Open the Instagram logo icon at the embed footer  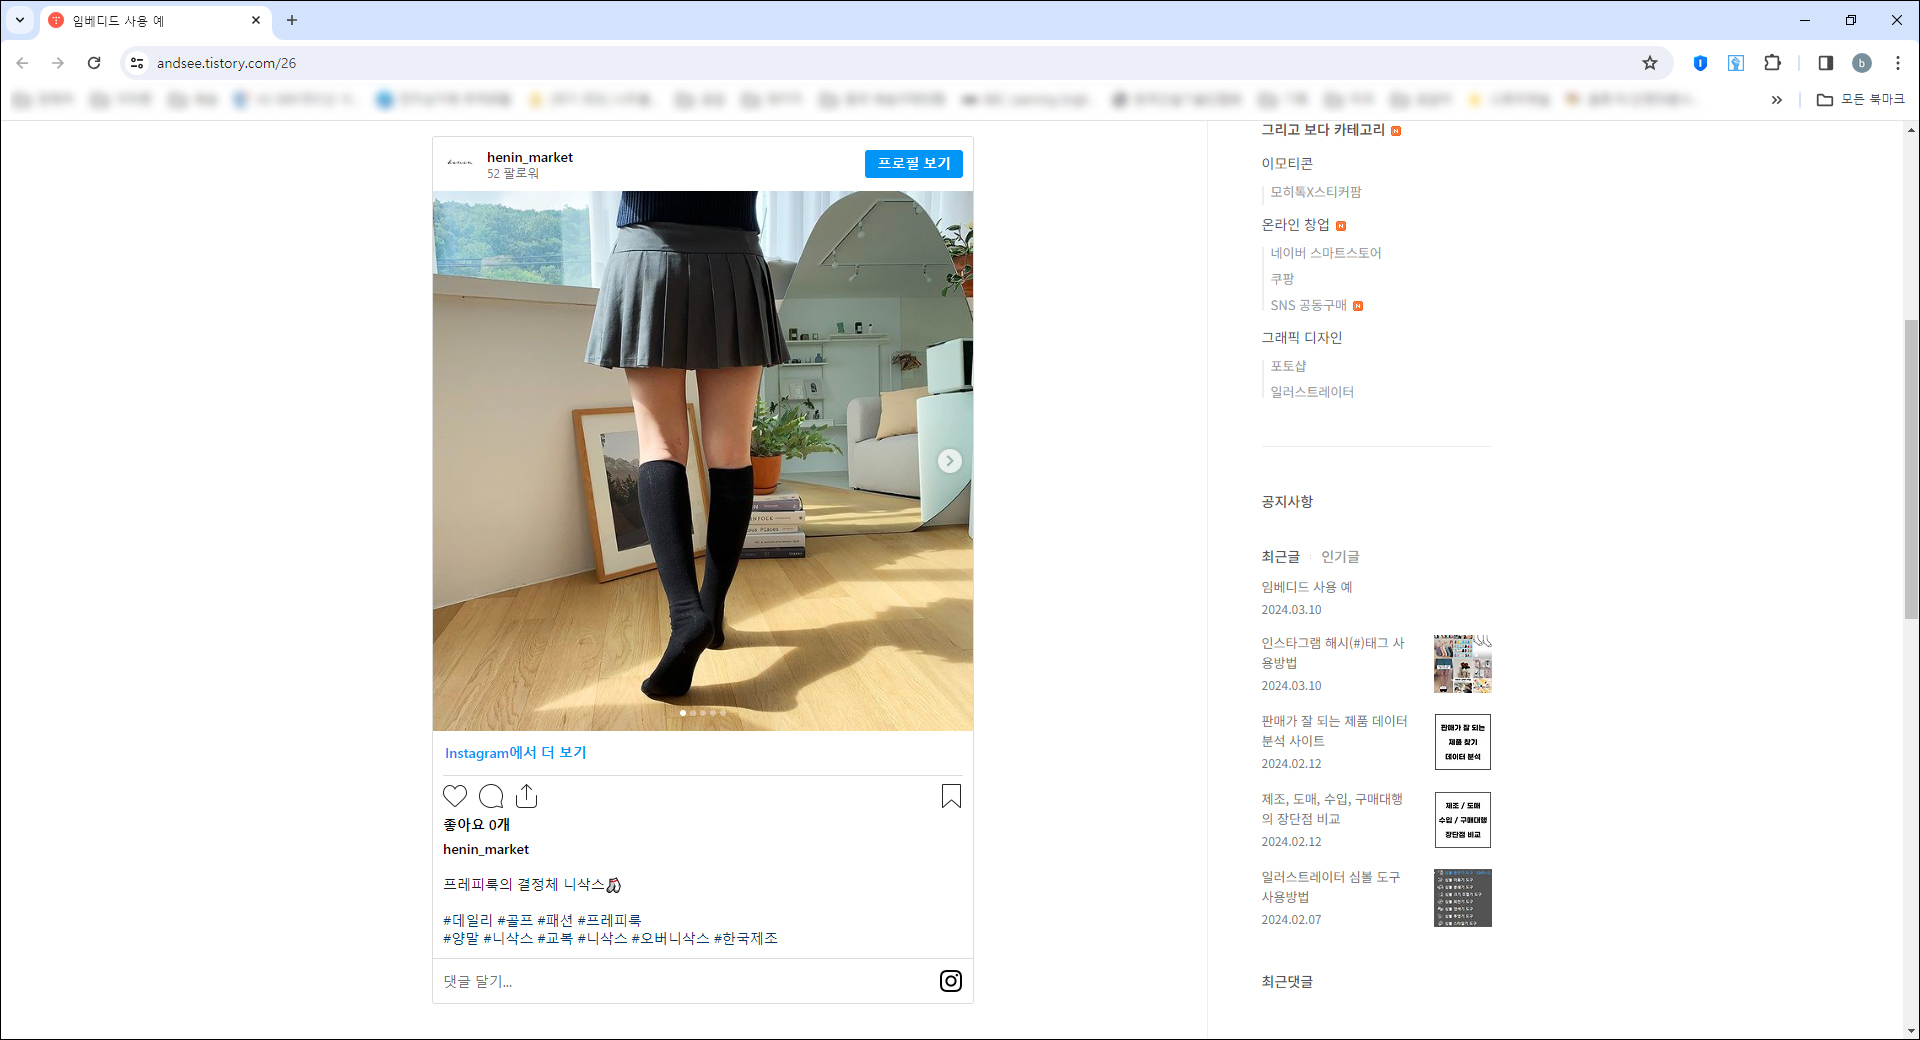coord(951,981)
